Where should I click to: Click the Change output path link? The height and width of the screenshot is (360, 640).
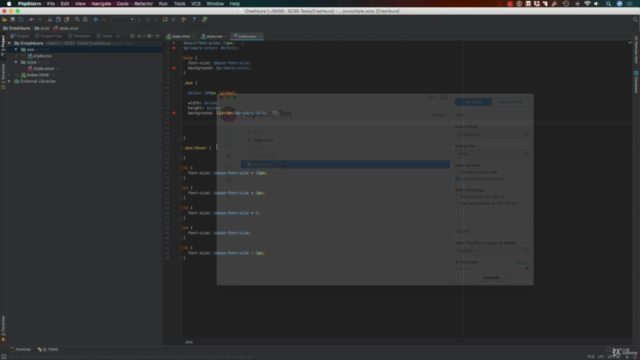pyautogui.click(x=521, y=262)
